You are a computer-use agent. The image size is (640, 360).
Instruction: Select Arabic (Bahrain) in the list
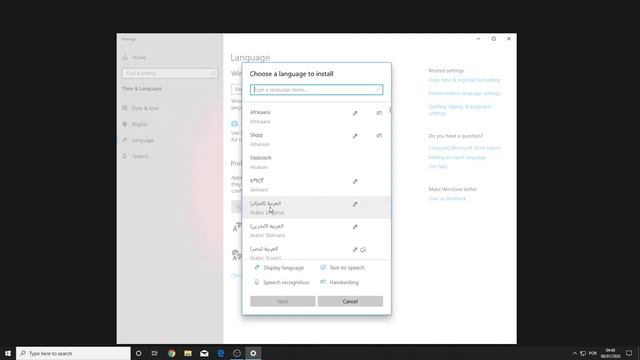(x=316, y=230)
